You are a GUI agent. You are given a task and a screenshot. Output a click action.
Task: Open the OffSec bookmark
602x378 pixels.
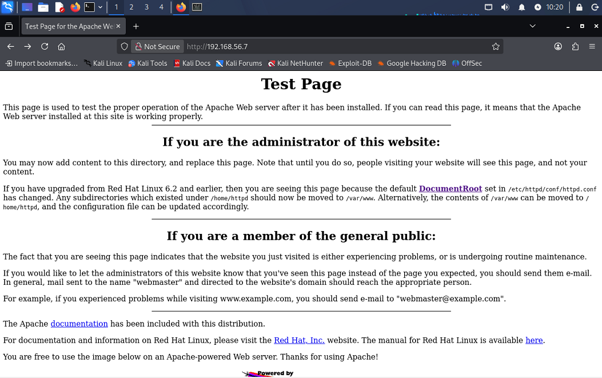click(467, 63)
